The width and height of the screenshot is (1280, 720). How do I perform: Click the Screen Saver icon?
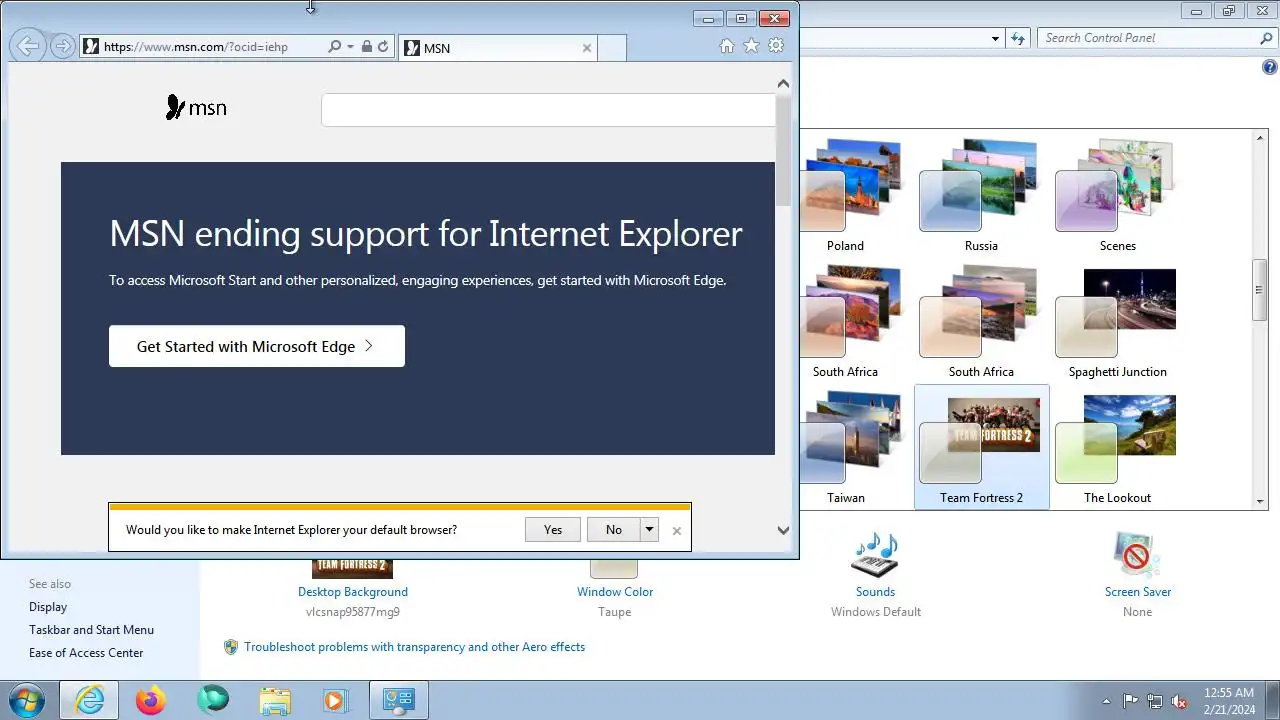[1137, 554]
